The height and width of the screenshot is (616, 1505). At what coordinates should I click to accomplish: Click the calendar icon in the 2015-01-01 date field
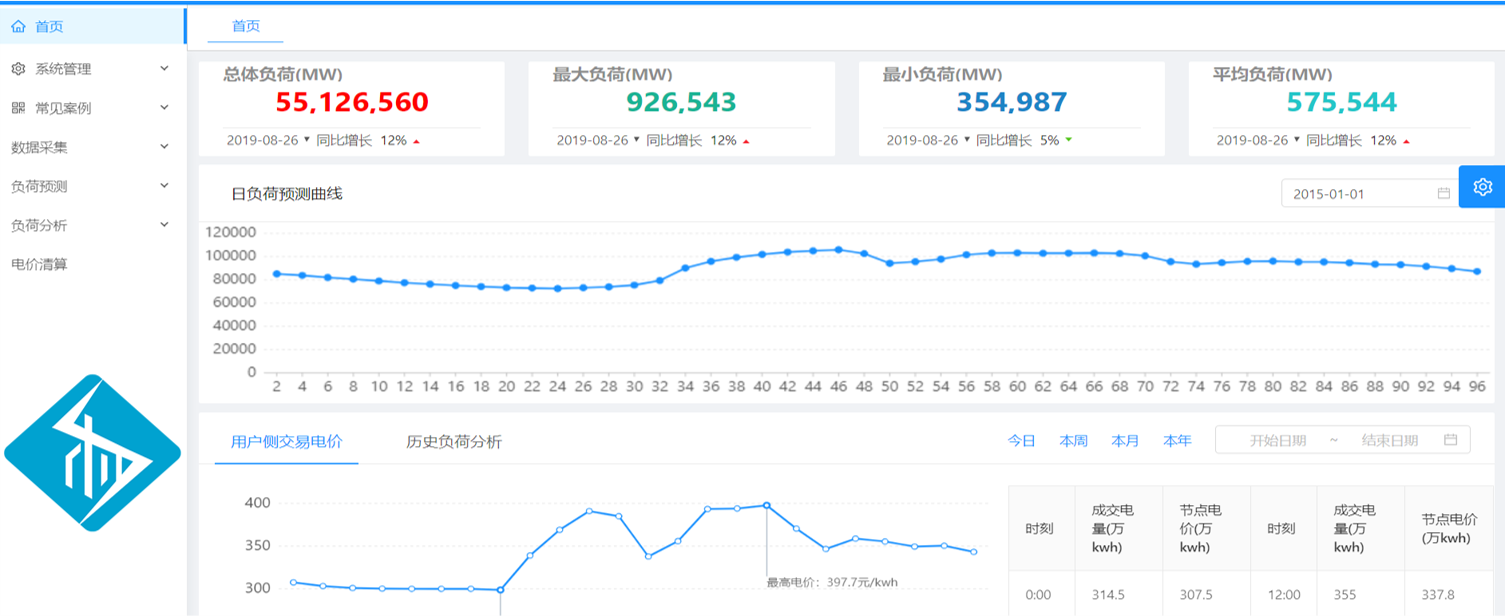tap(1443, 194)
